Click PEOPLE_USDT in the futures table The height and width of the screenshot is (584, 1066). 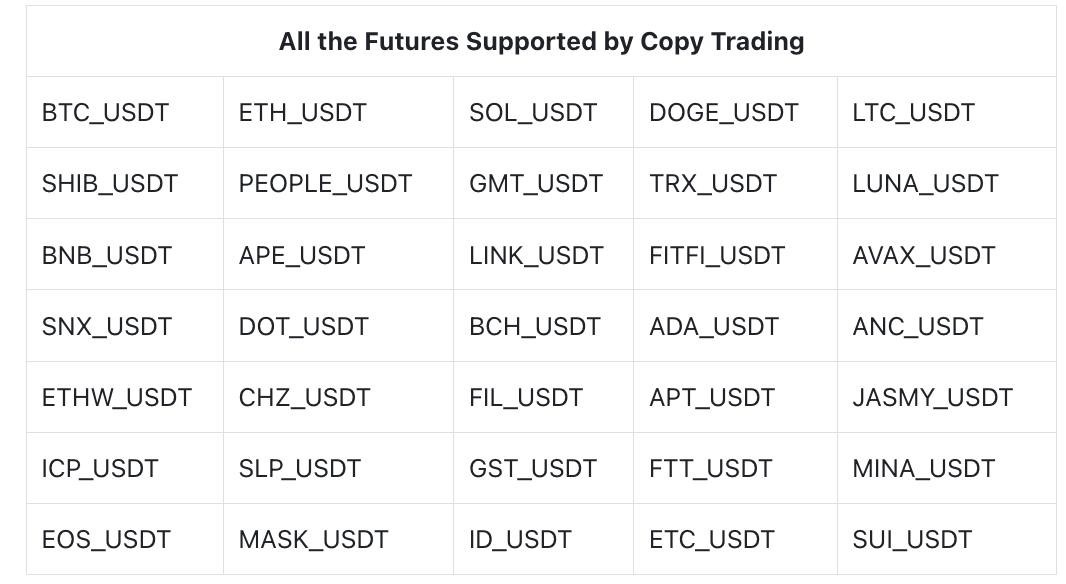(x=325, y=184)
